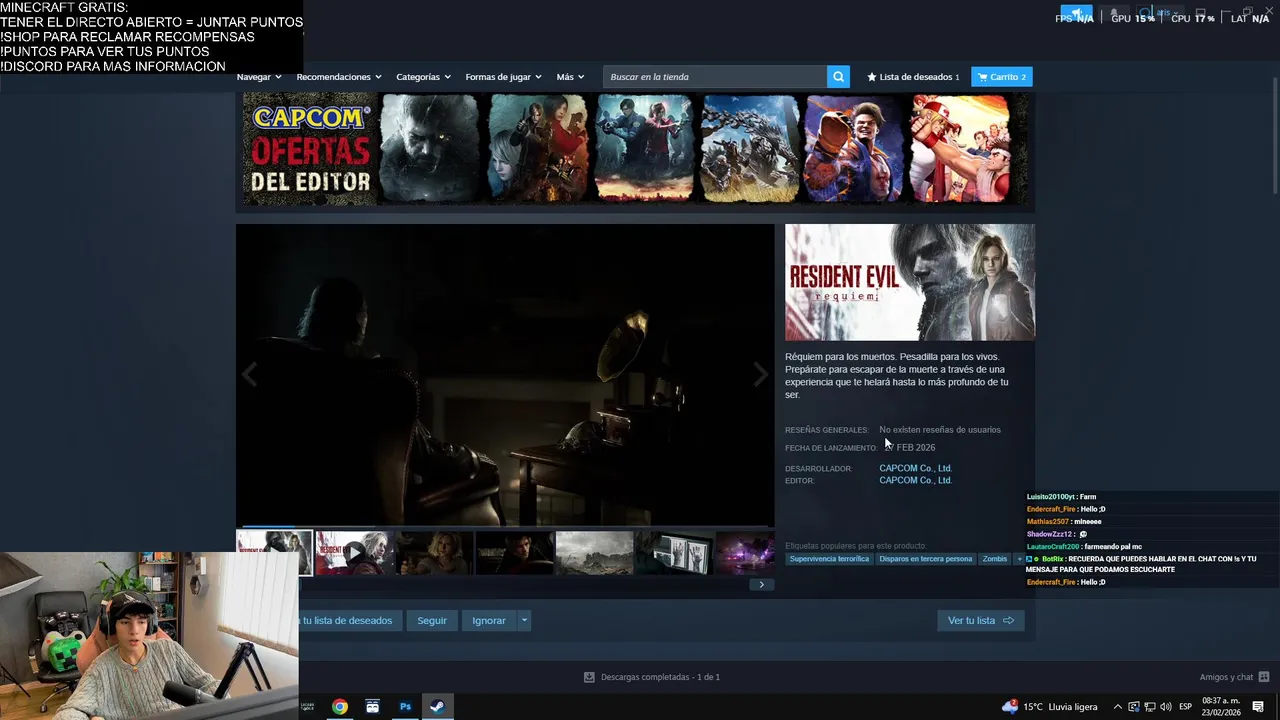The image size is (1280, 720).
Task: Click the Capcom Ofertas del editor banner logo
Action: pos(310,149)
